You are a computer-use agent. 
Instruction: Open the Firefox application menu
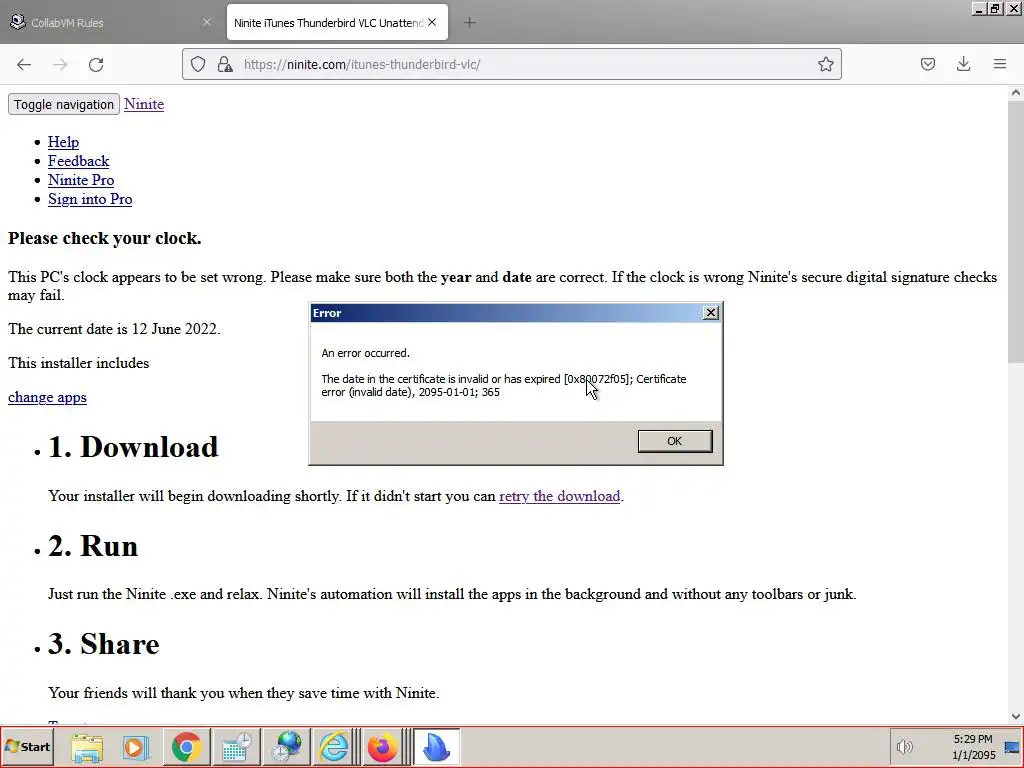[1000, 64]
